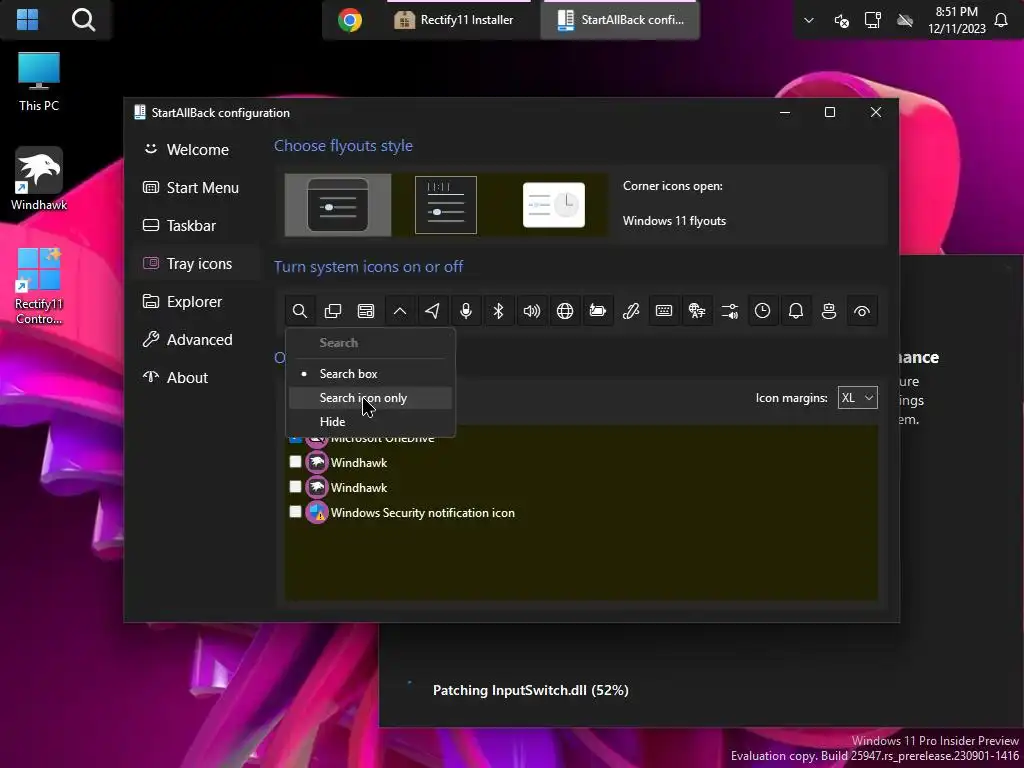Switch to the Taskbar section

197,225
